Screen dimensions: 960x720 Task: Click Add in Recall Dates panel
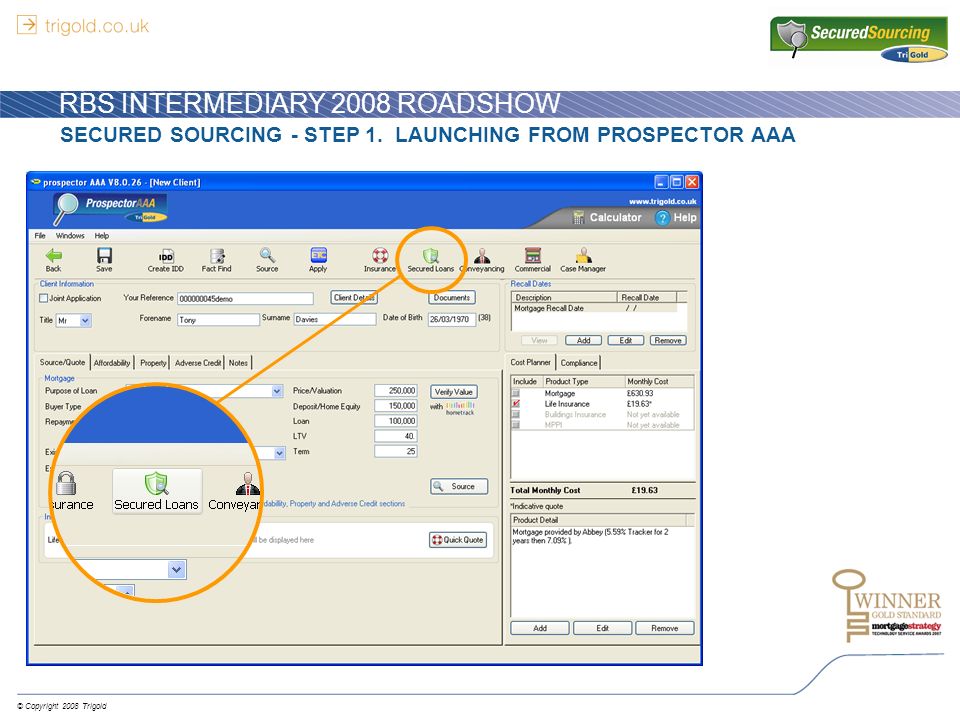tap(583, 340)
